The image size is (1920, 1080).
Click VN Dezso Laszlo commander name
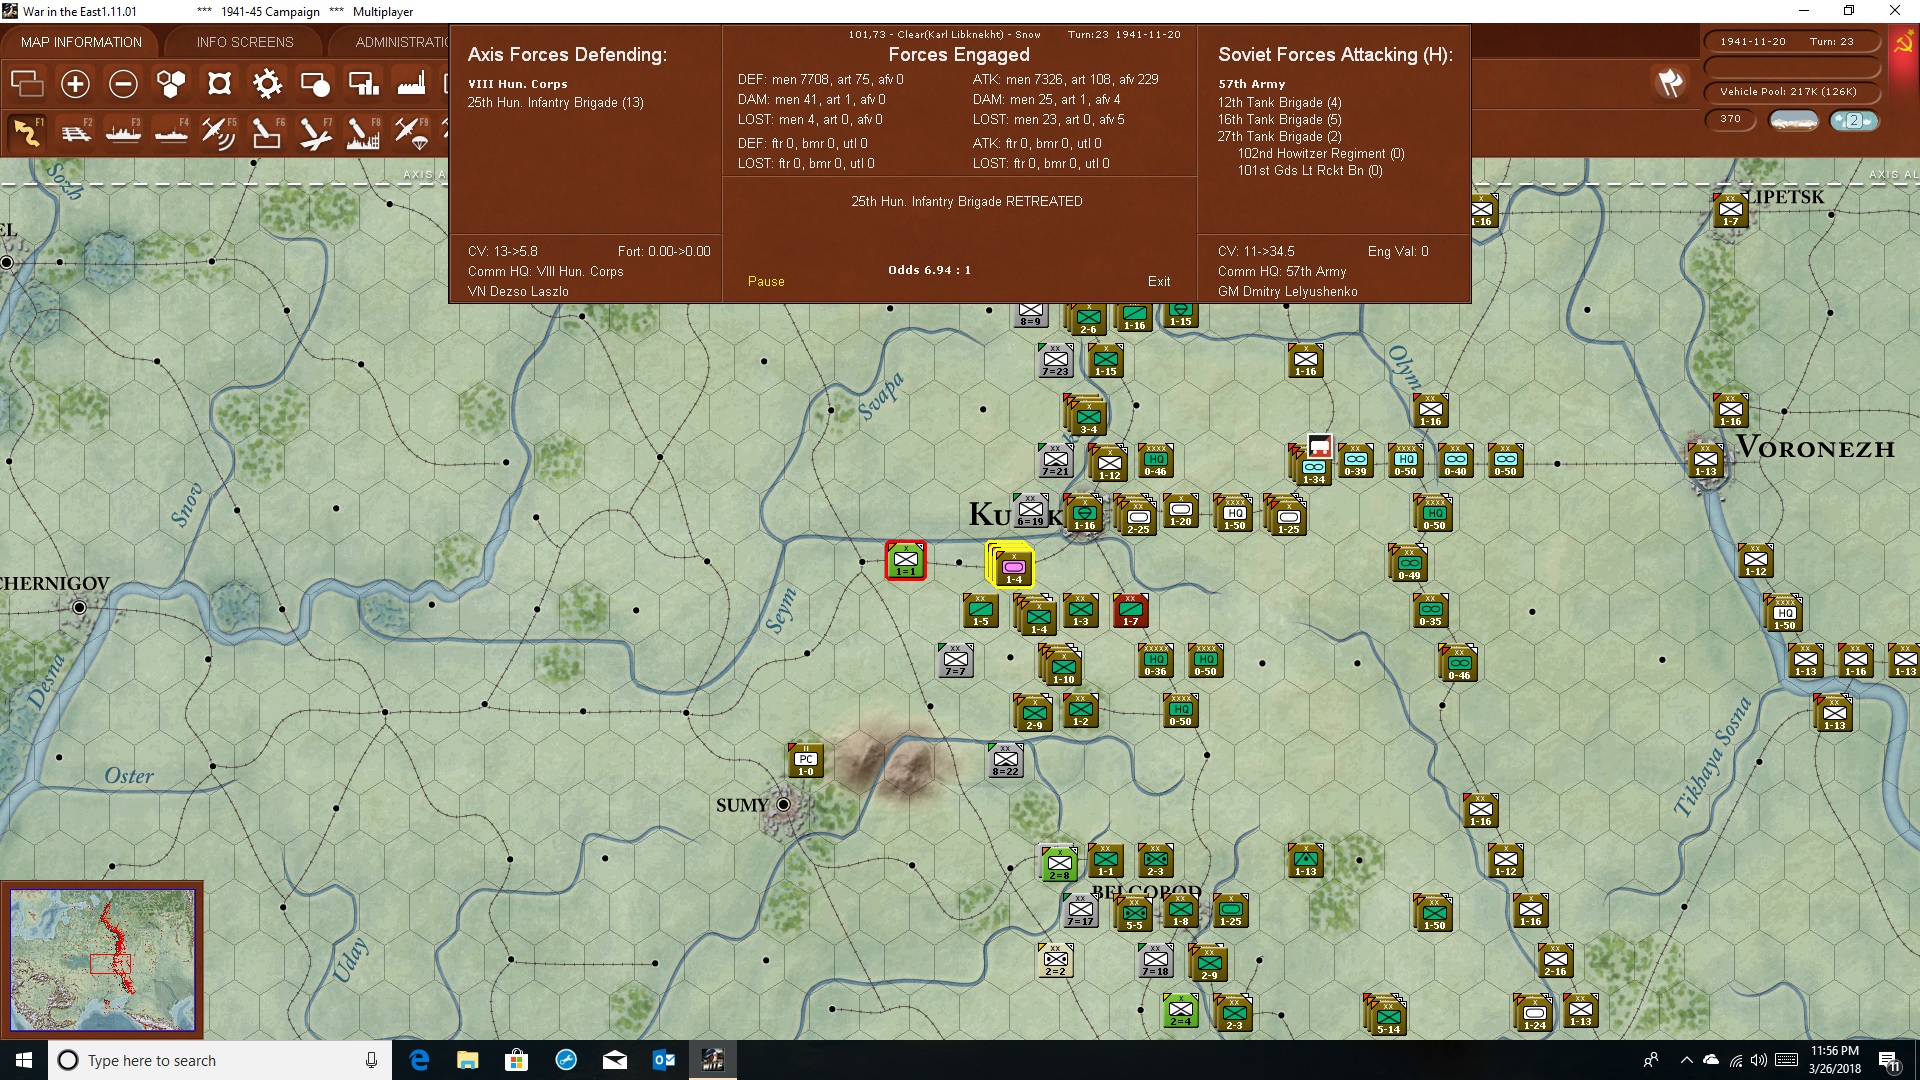pos(518,291)
